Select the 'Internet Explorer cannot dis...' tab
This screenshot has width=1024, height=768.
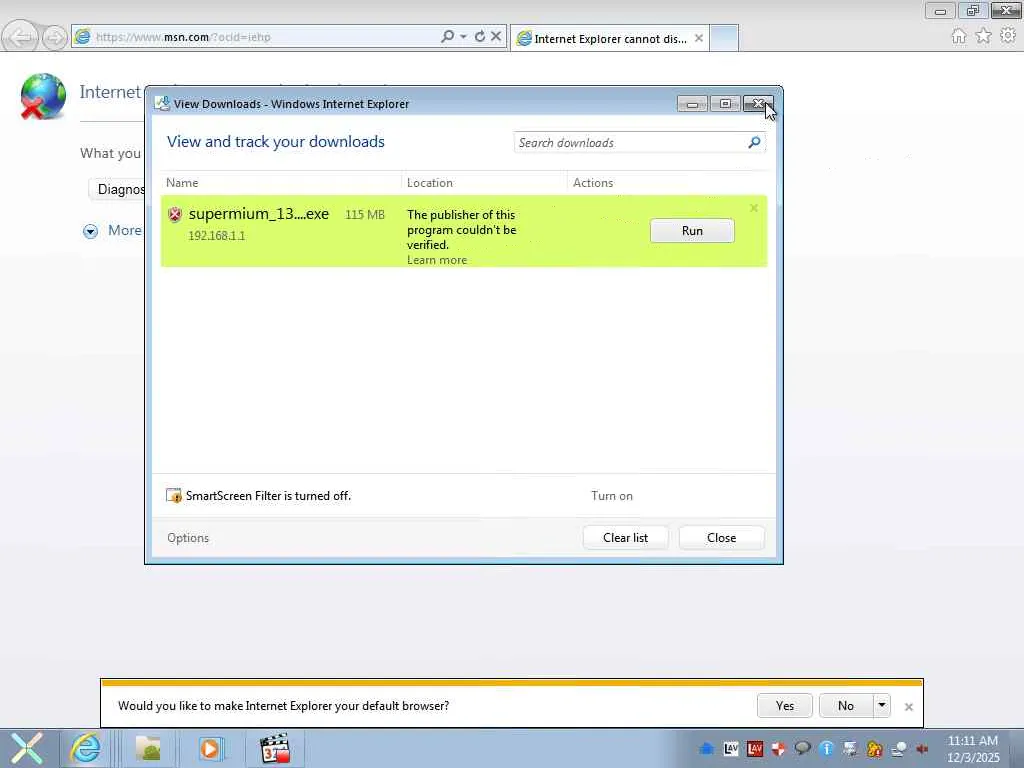pyautogui.click(x=610, y=39)
